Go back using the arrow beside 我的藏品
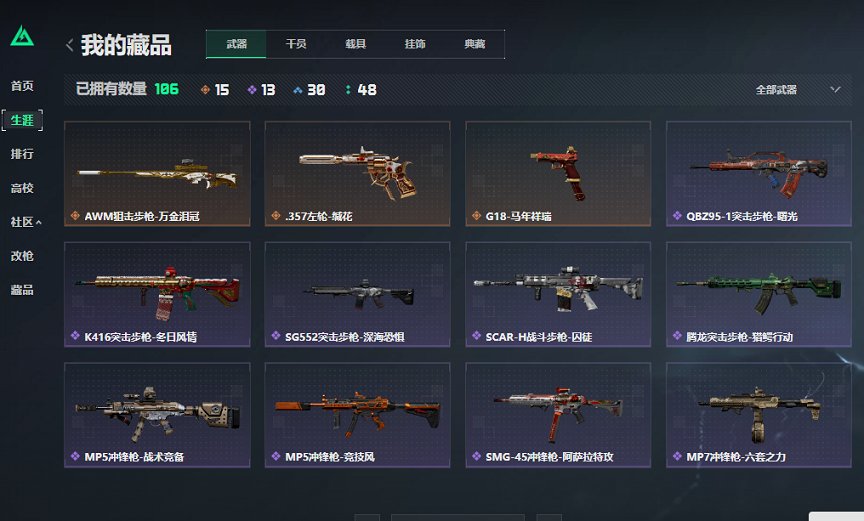The height and width of the screenshot is (521, 864). (69, 45)
